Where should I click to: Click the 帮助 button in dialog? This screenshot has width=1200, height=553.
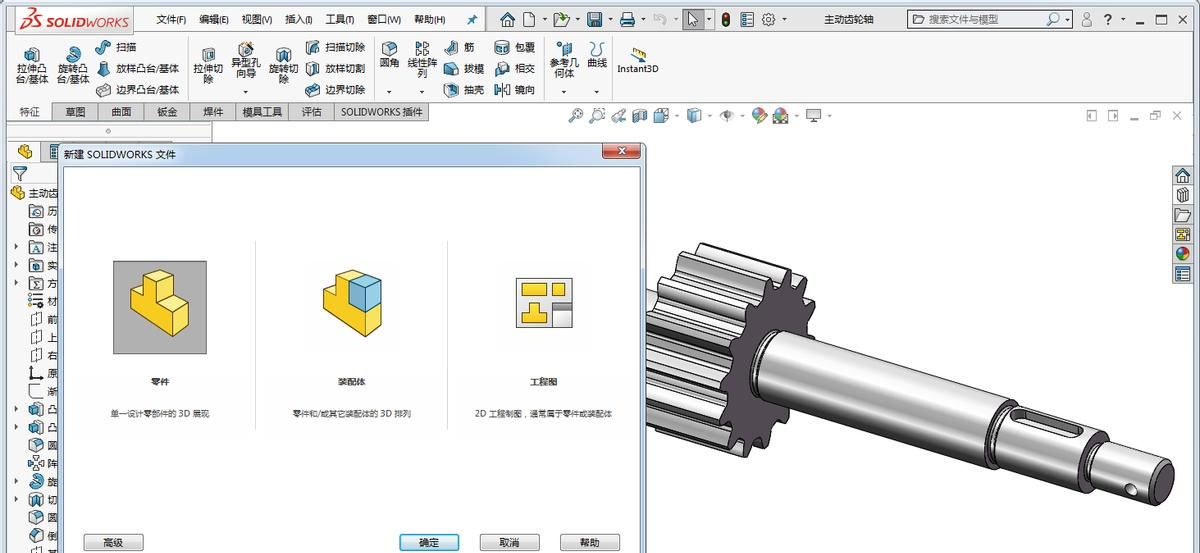coord(590,542)
